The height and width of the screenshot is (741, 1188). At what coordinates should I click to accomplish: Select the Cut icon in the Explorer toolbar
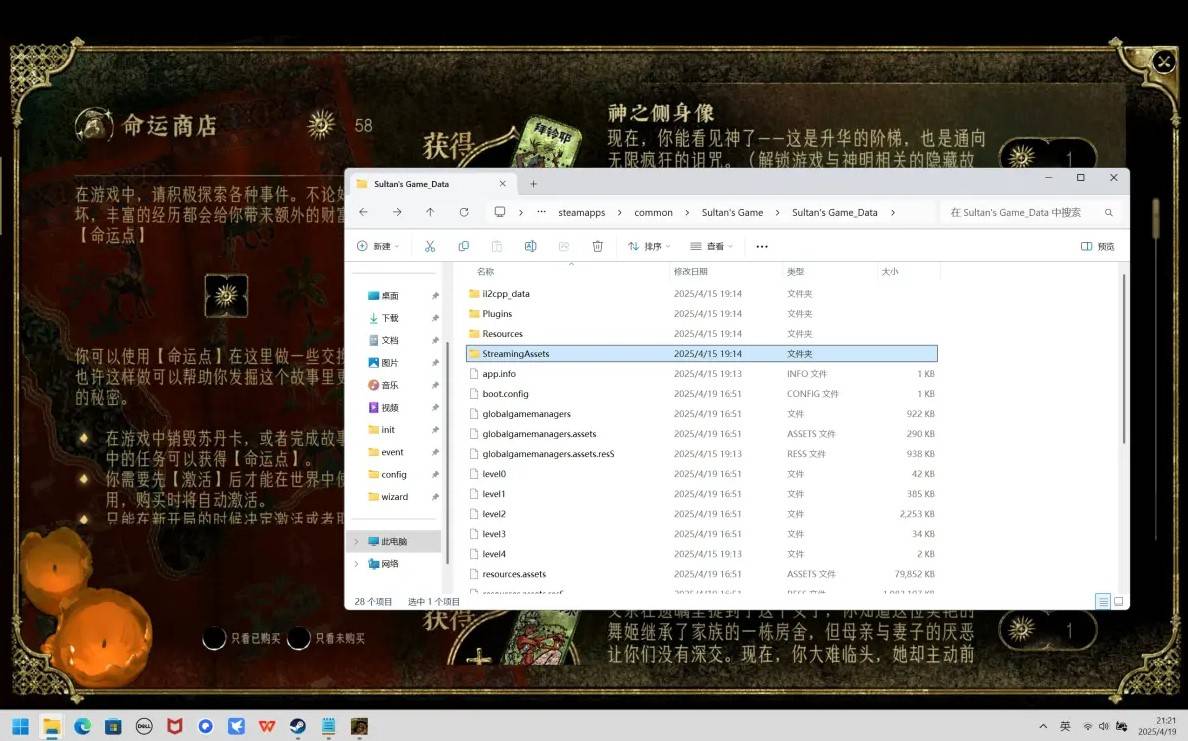(x=430, y=245)
